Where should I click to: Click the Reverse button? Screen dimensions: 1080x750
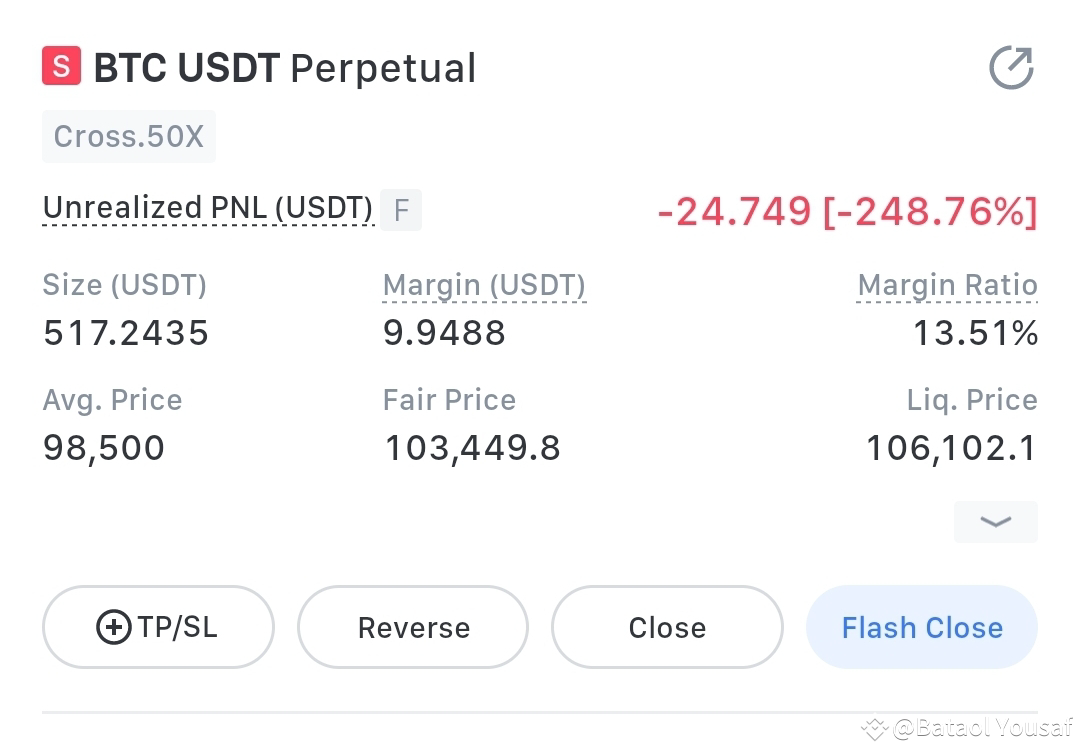(413, 627)
